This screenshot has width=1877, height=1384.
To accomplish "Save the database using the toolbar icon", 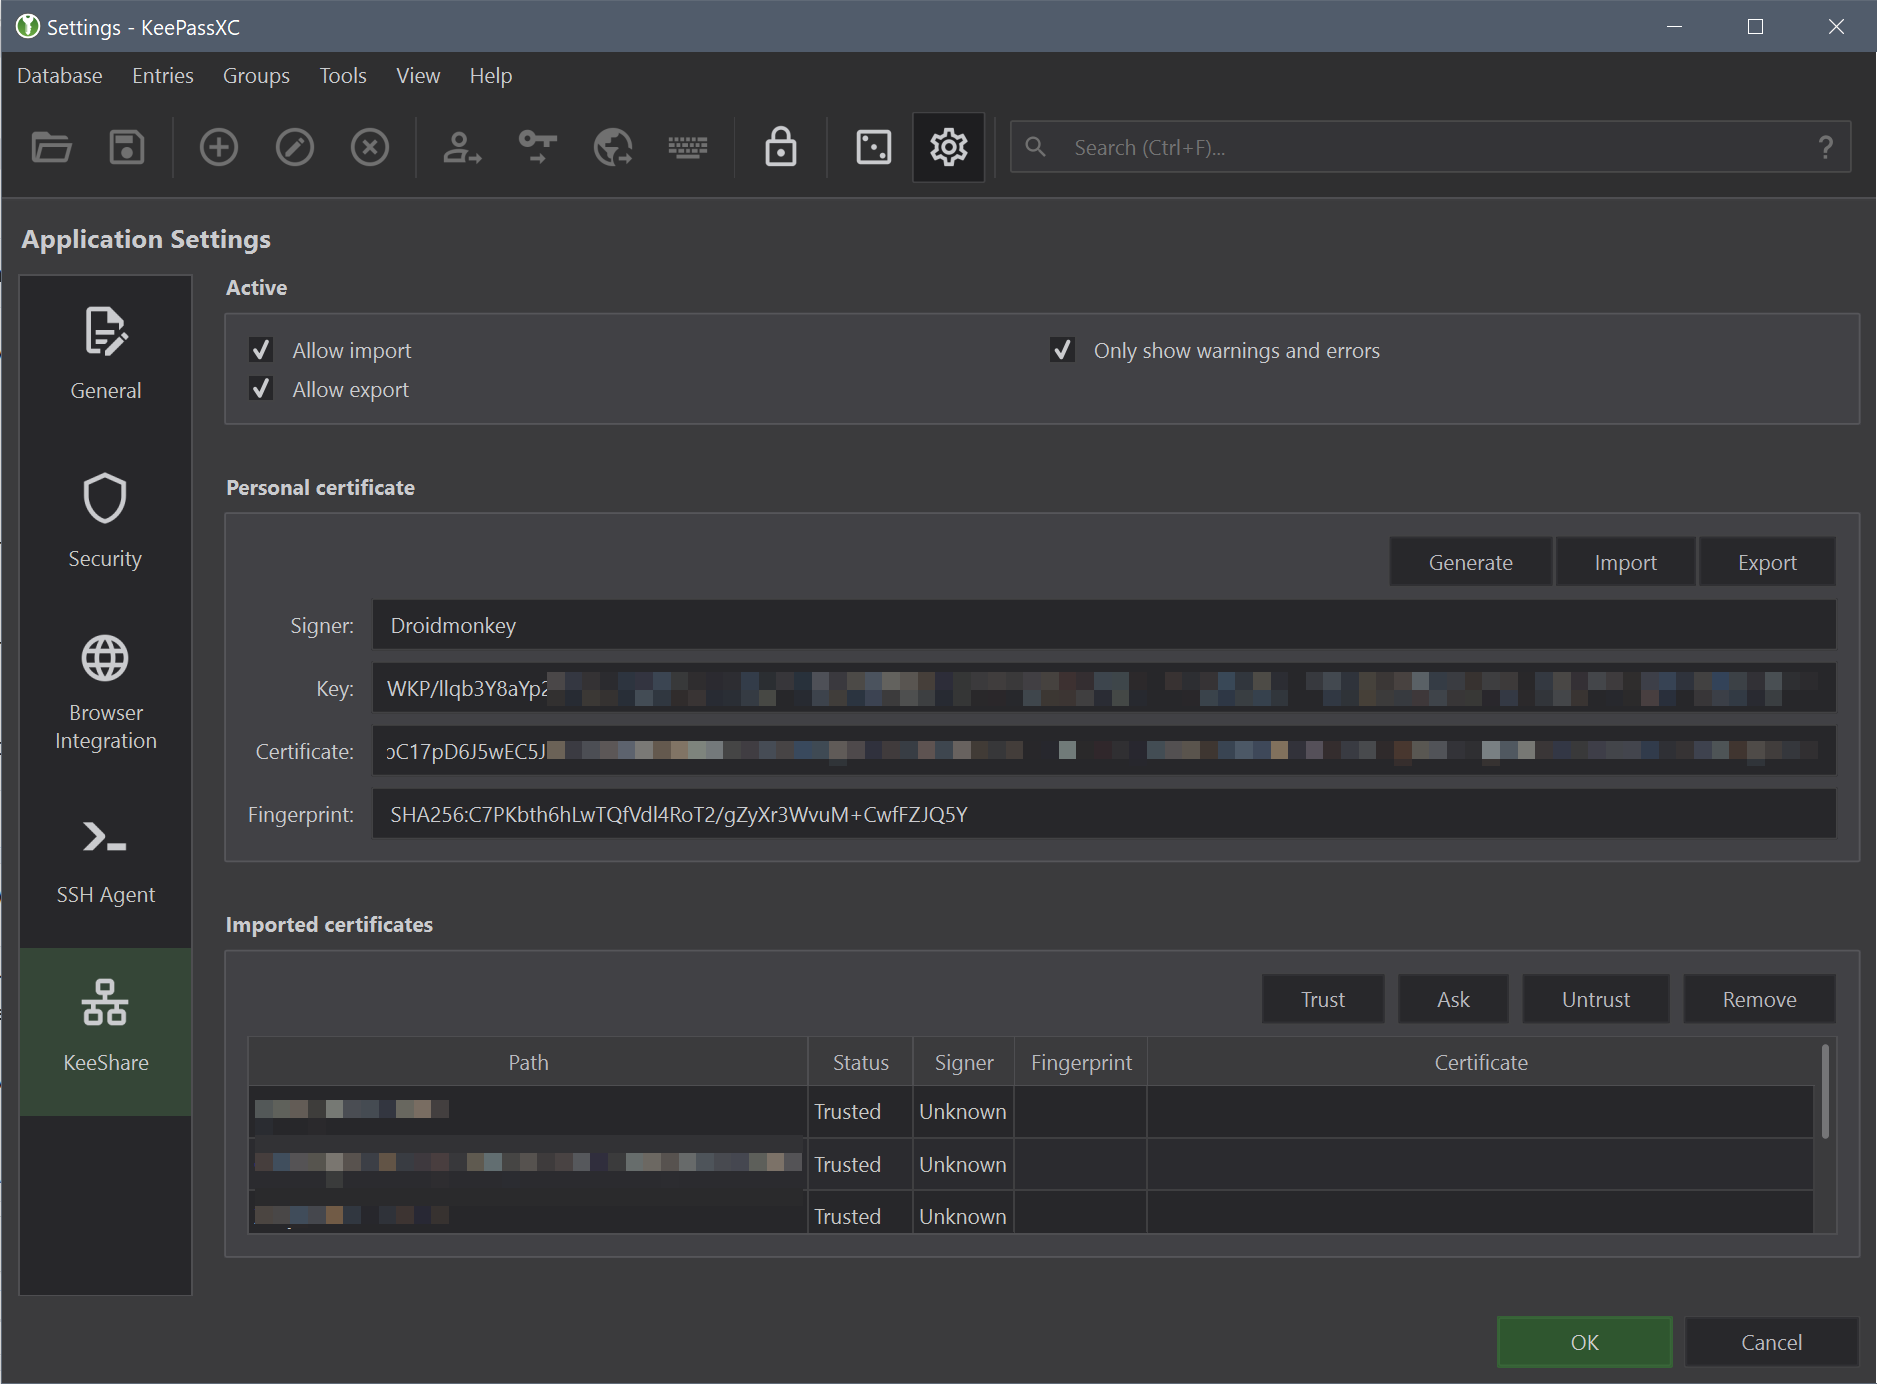I will point(126,147).
